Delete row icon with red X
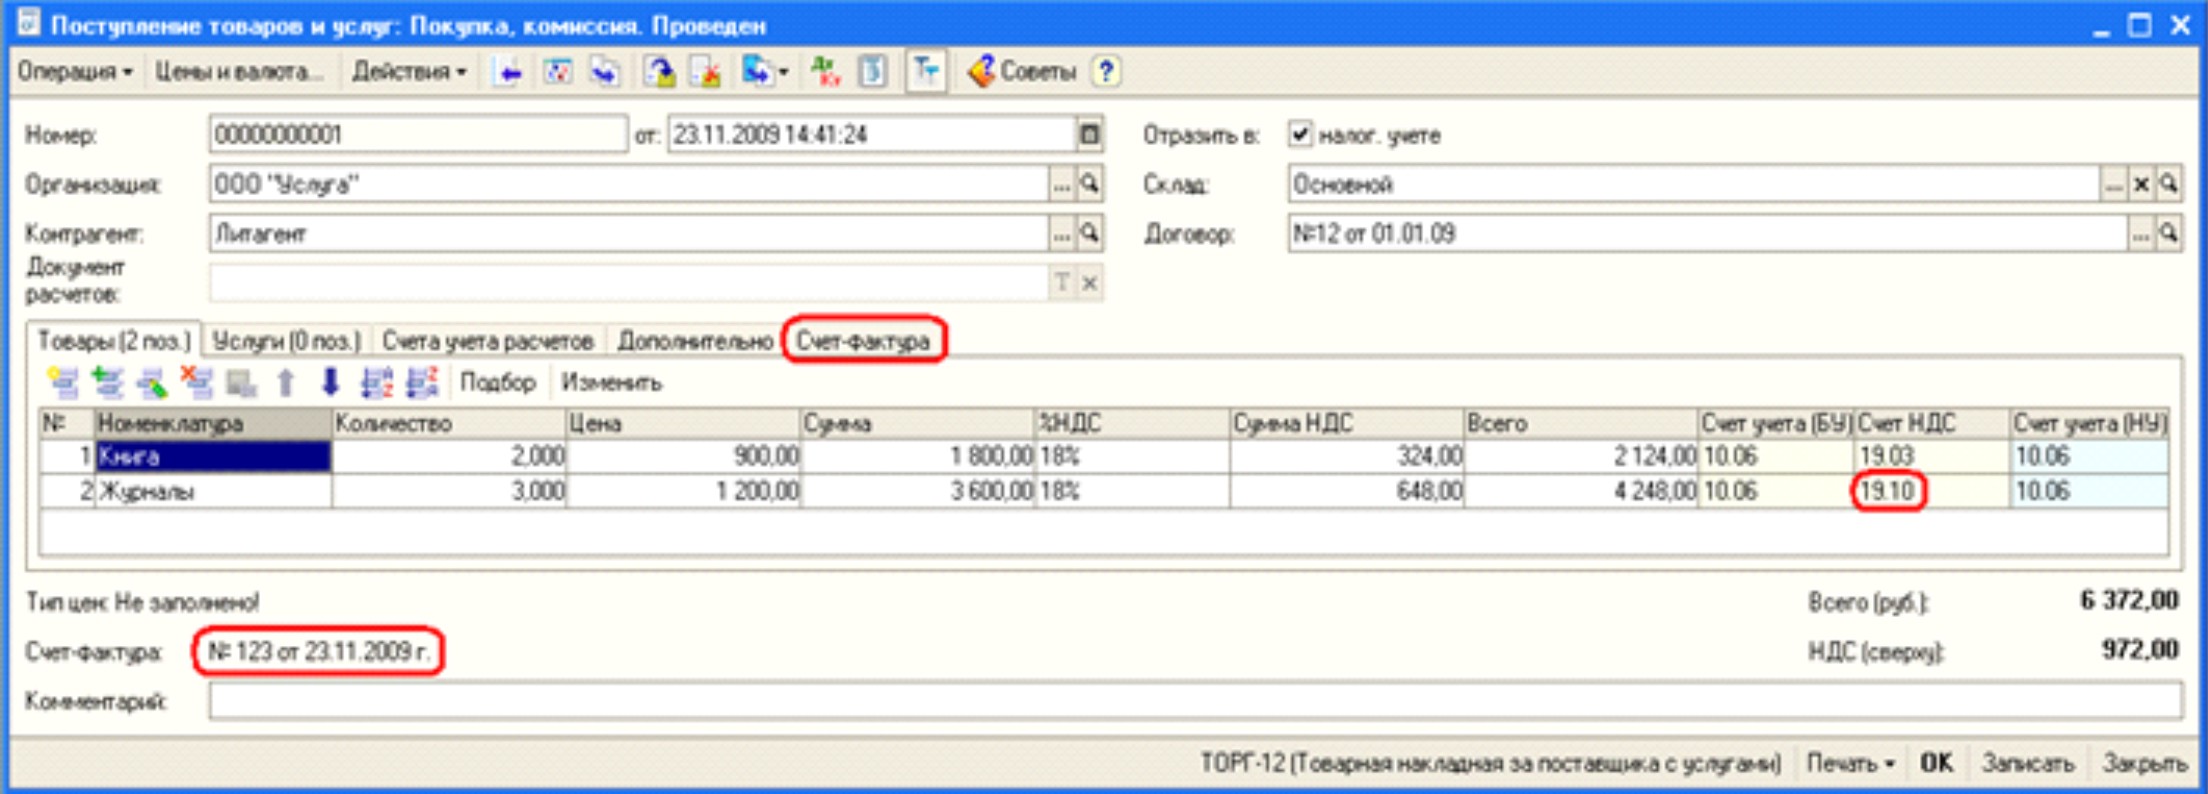The height and width of the screenshot is (794, 2208). [x=196, y=383]
